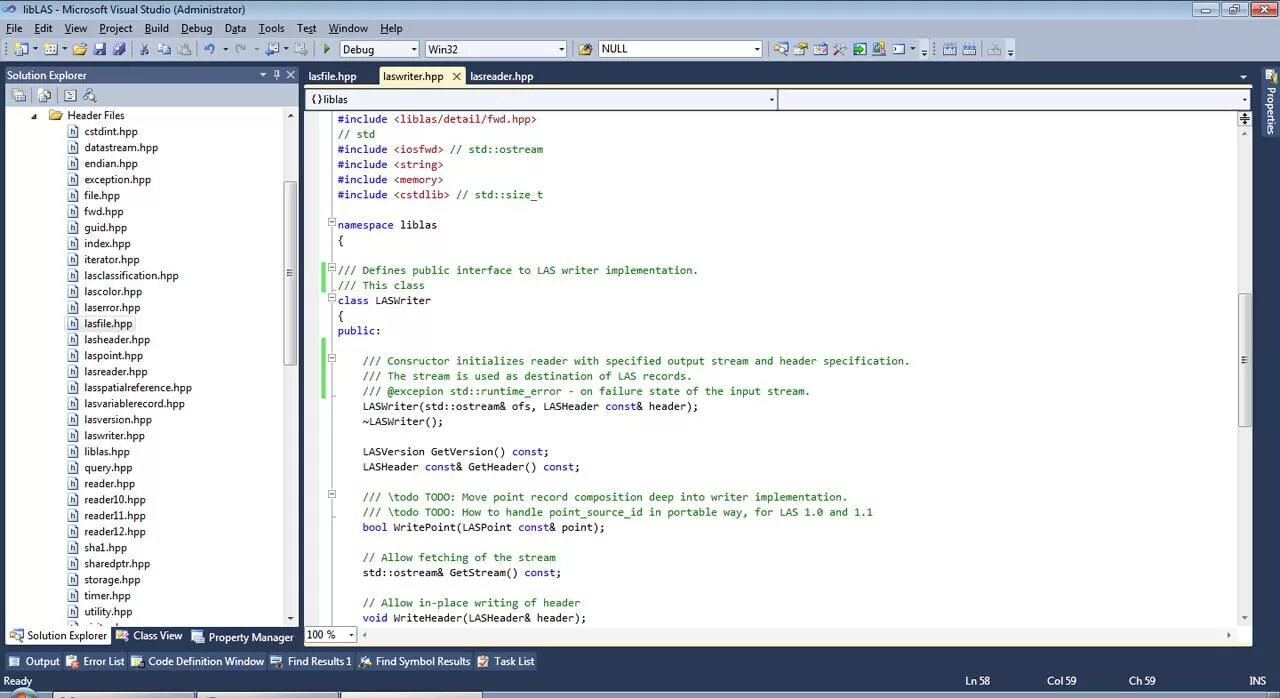Collapse the Consructor comment outline block
The width and height of the screenshot is (1280, 698).
[332, 359]
